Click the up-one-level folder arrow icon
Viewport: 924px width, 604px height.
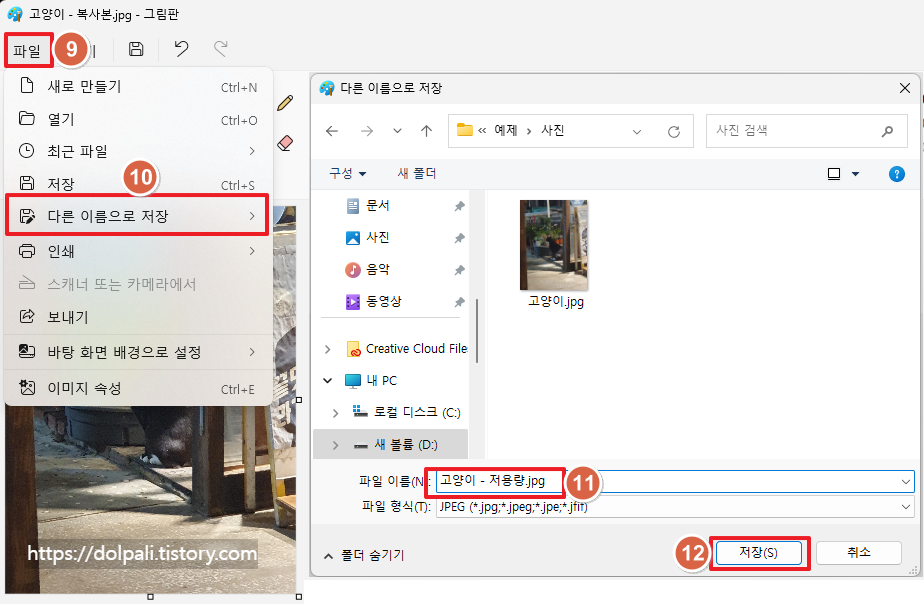(425, 131)
